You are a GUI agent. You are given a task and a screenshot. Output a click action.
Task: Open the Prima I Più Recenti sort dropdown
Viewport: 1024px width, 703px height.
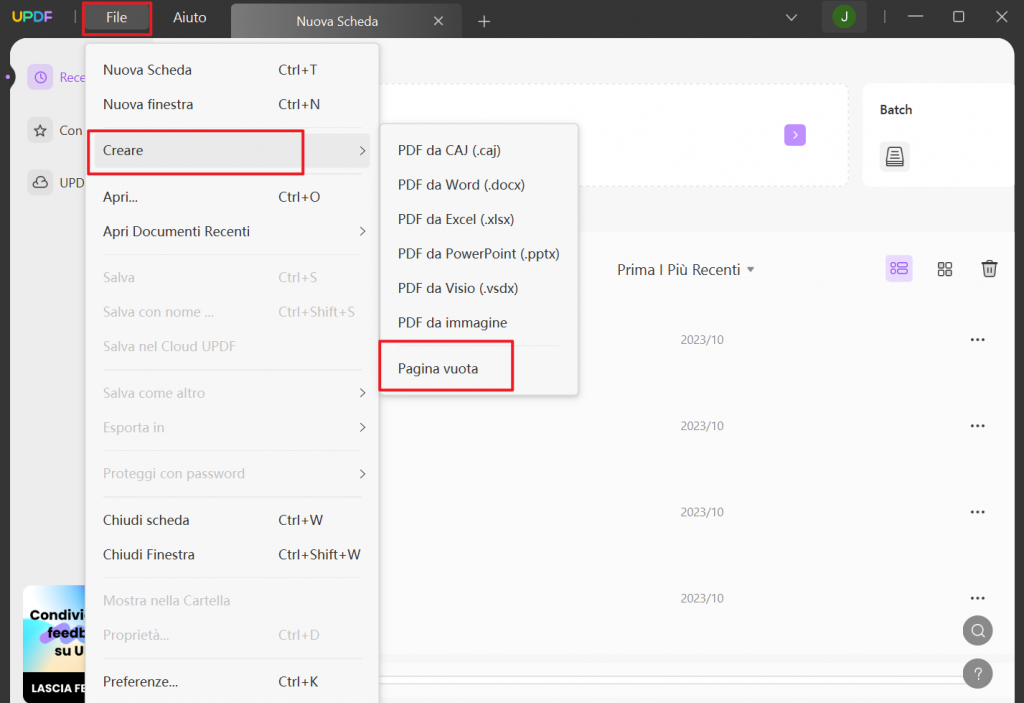(686, 269)
